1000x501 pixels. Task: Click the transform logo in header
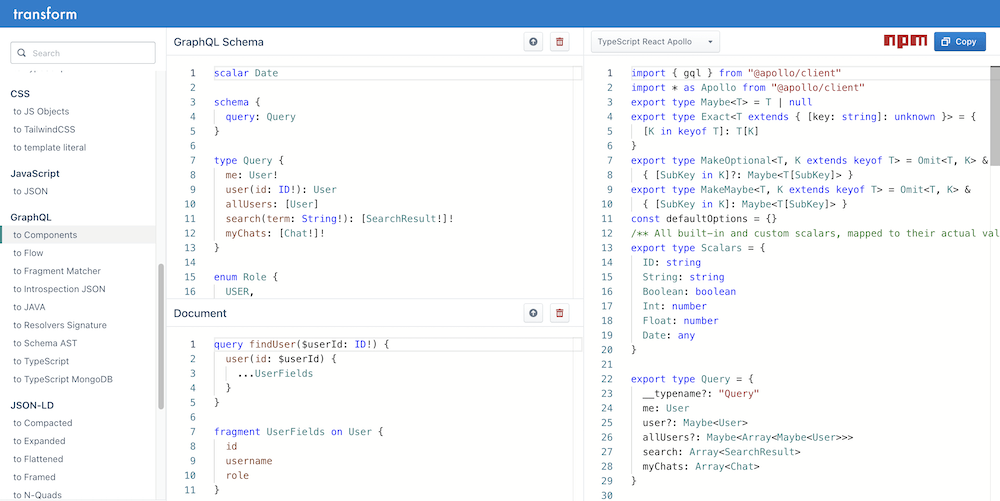click(45, 14)
